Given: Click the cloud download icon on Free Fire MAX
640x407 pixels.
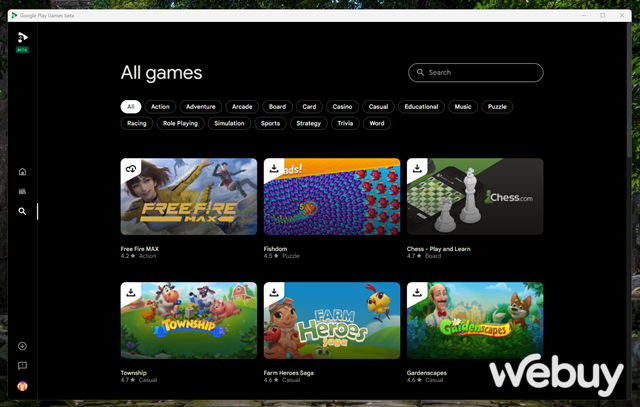Looking at the screenshot, I should [x=131, y=169].
